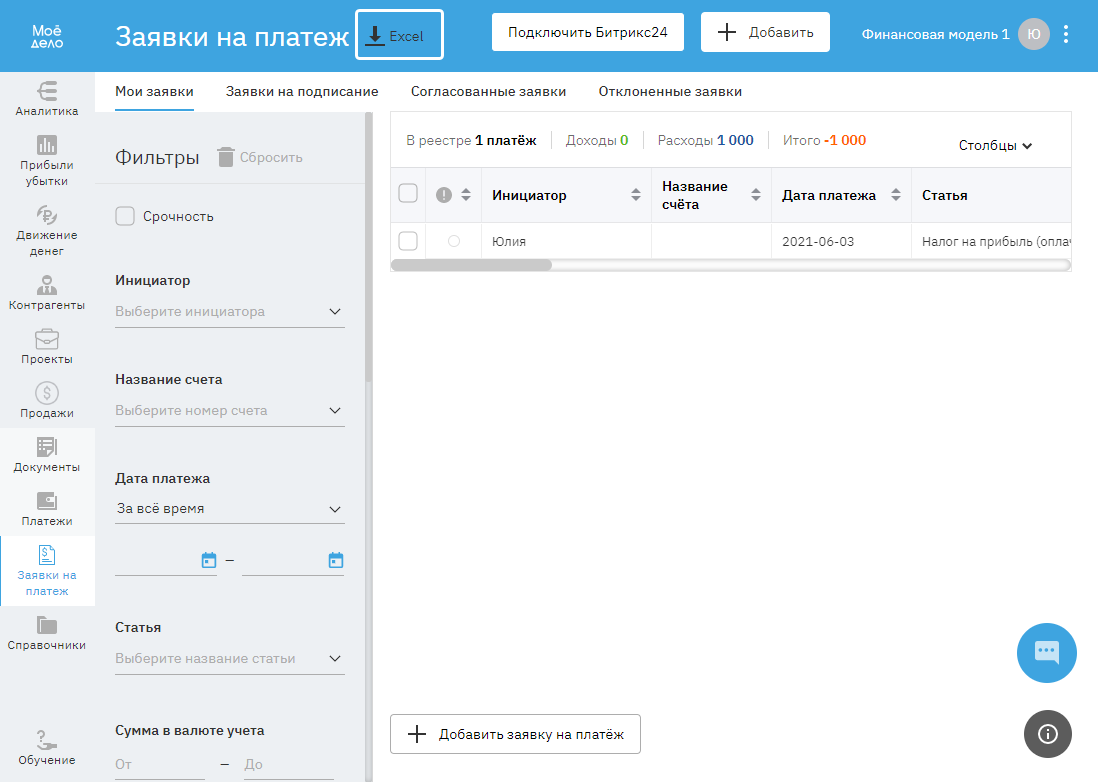Open the three-dot user menu
Image resolution: width=1098 pixels, height=782 pixels.
click(1066, 34)
